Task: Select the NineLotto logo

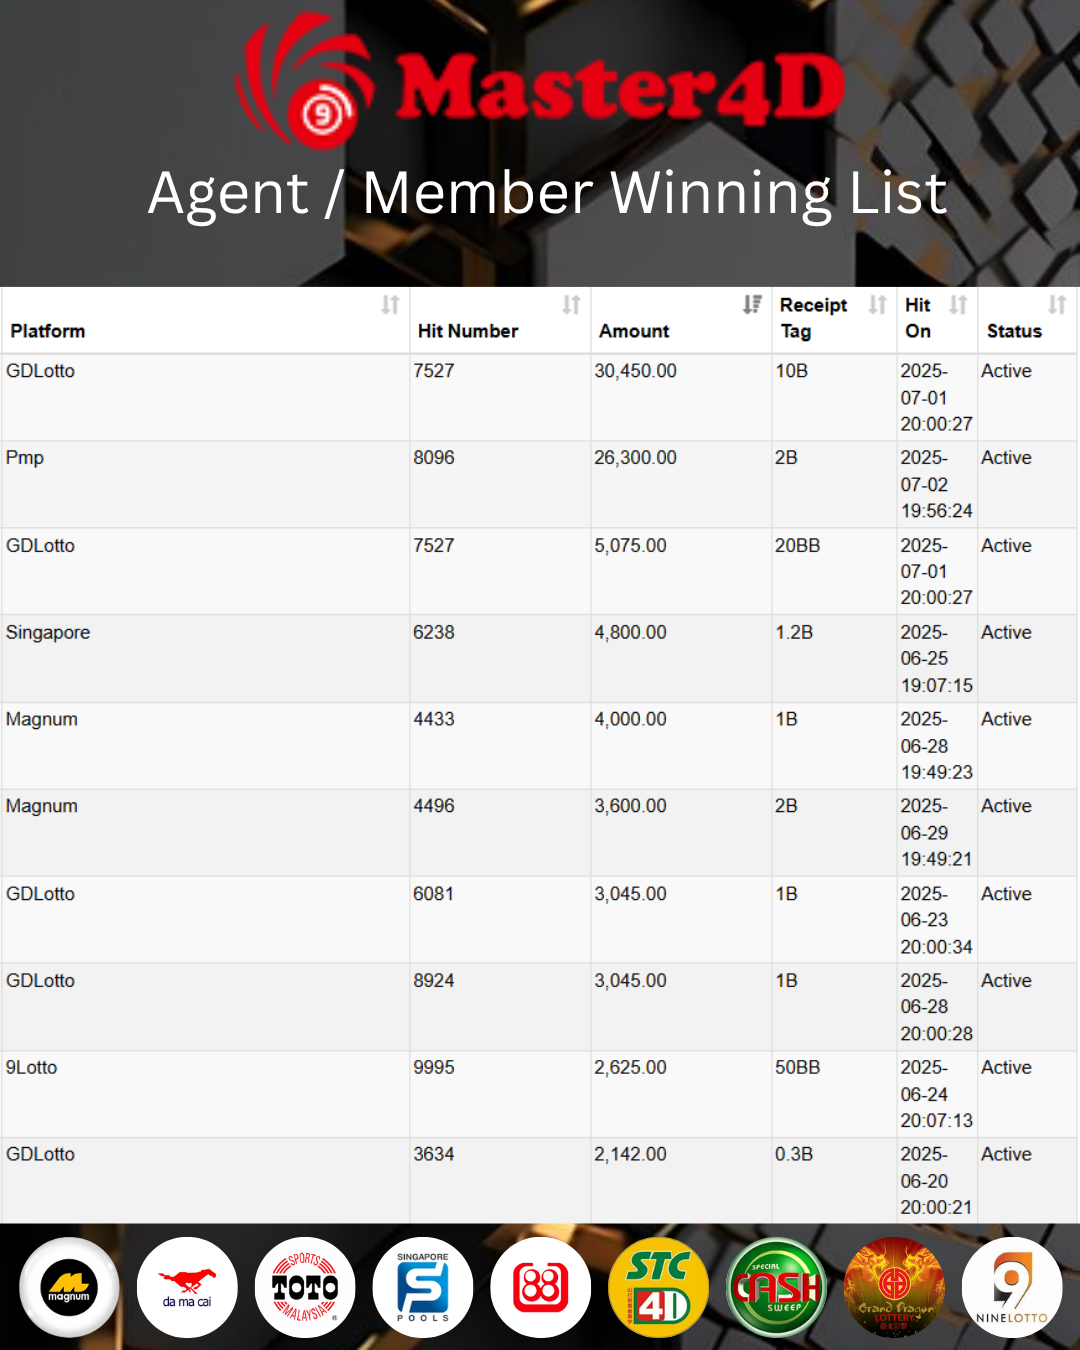Action: 1012,1287
